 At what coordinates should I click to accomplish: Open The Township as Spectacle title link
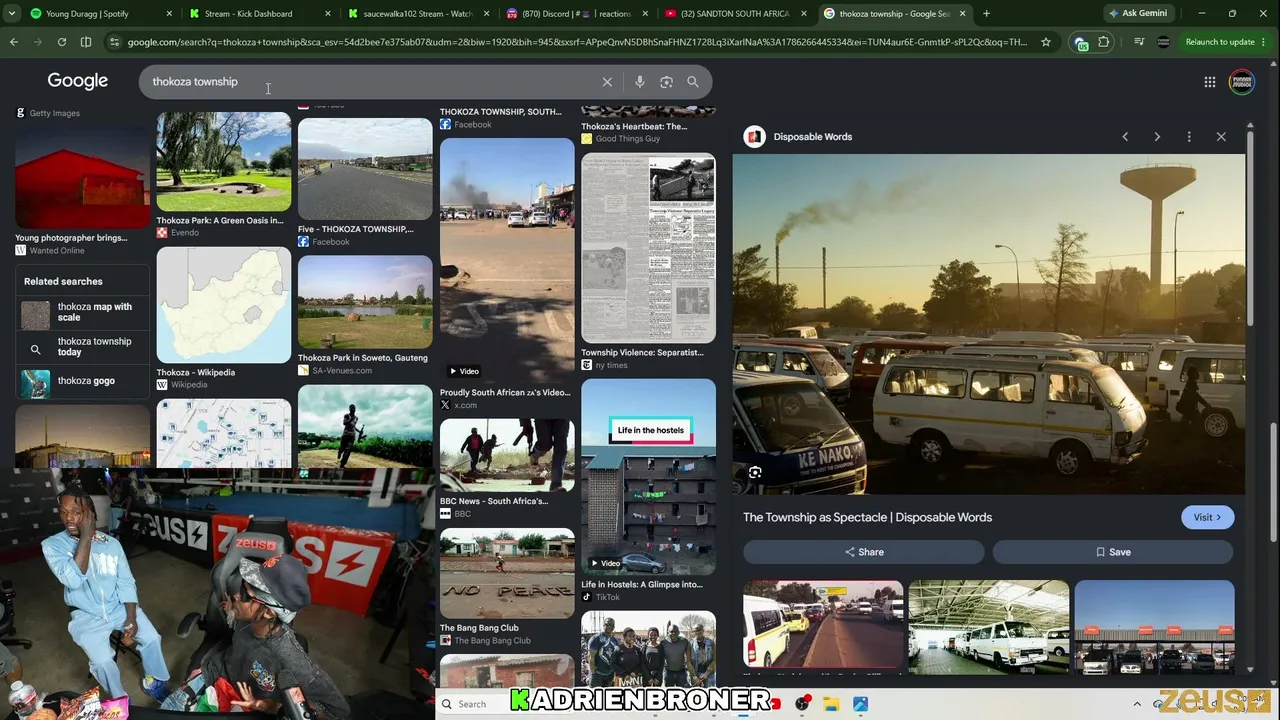[x=867, y=517]
